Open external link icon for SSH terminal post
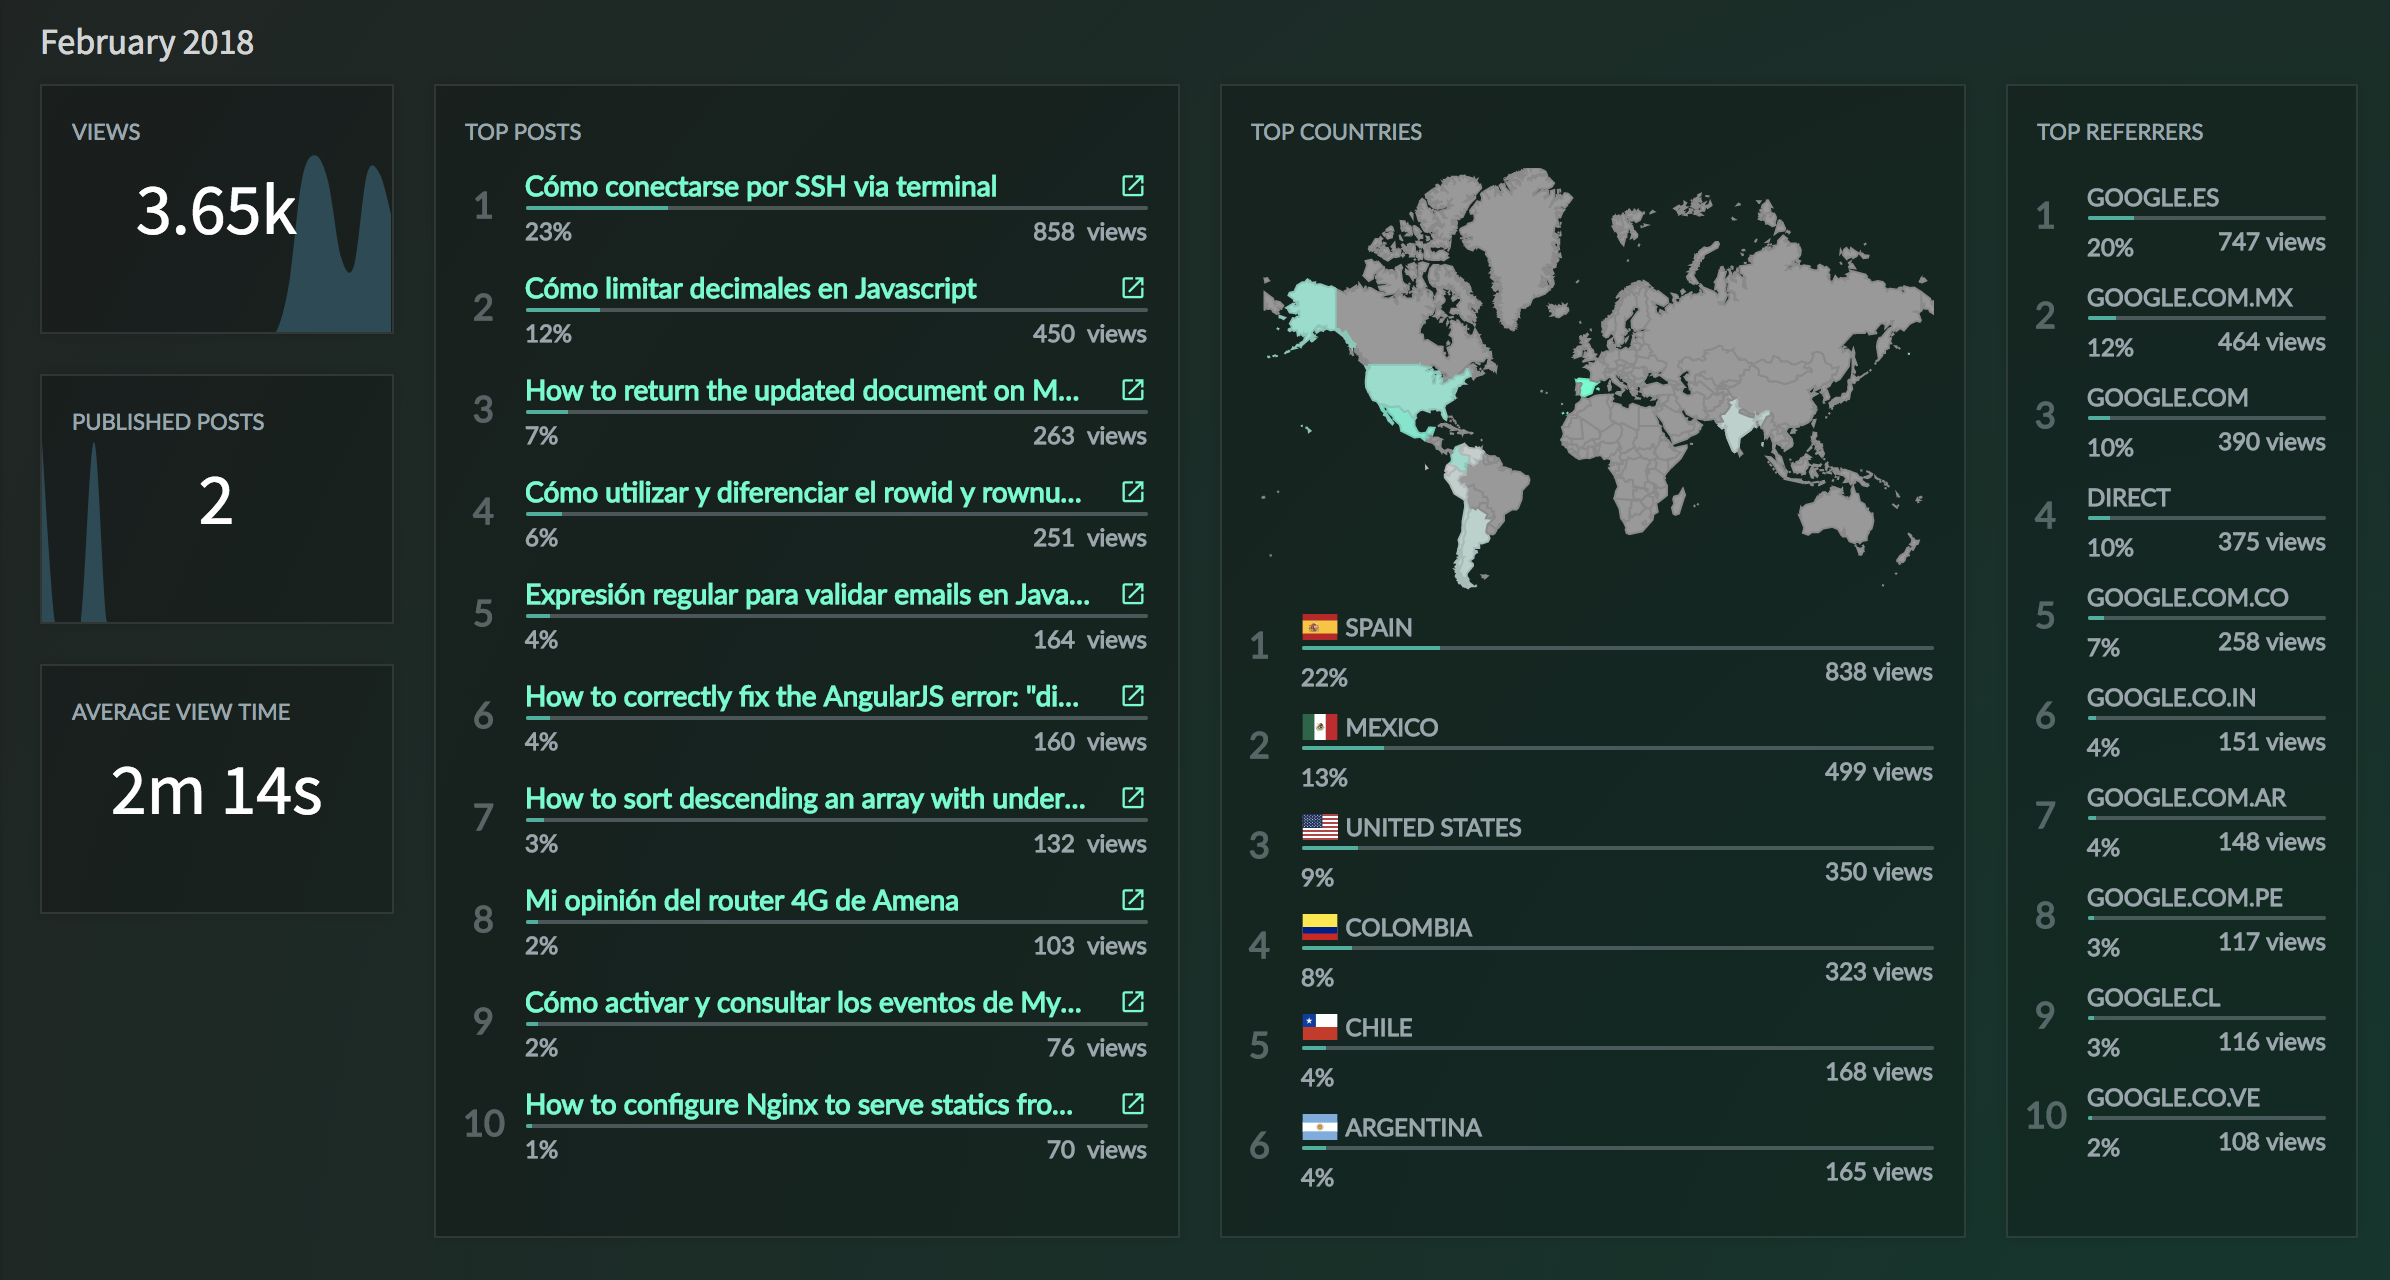 (1132, 186)
